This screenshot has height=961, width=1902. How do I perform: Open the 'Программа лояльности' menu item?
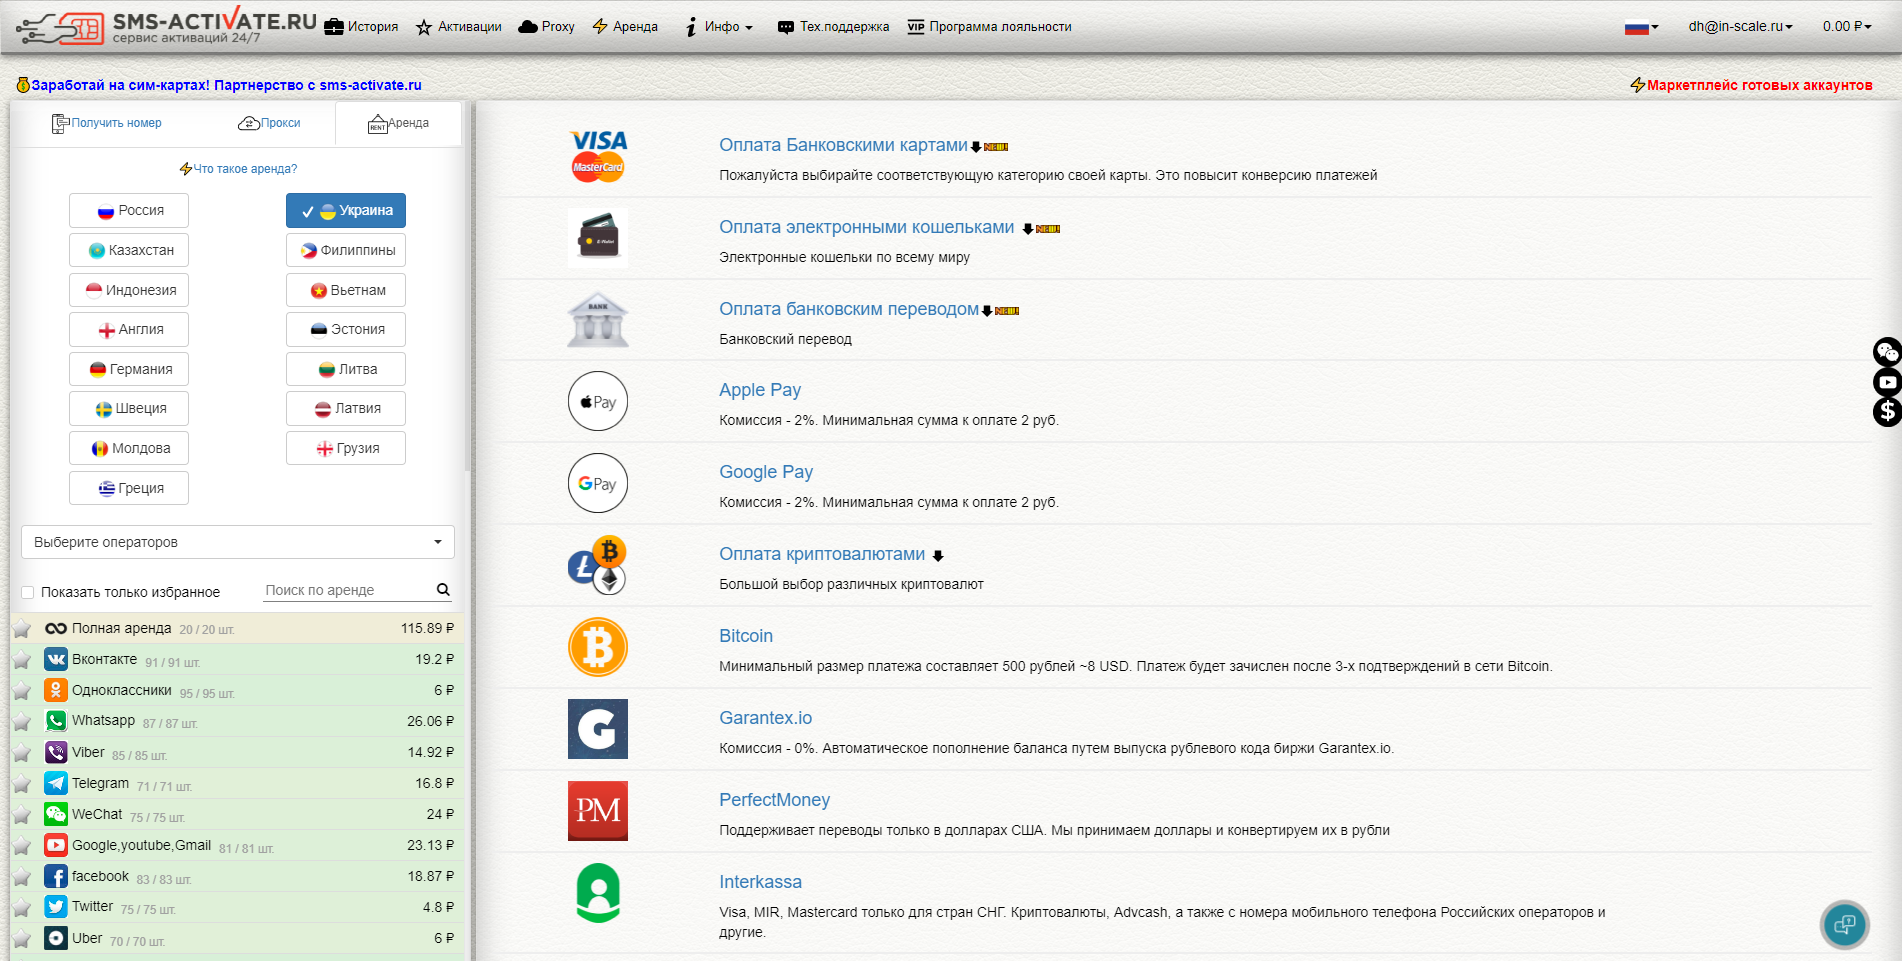pos(990,27)
